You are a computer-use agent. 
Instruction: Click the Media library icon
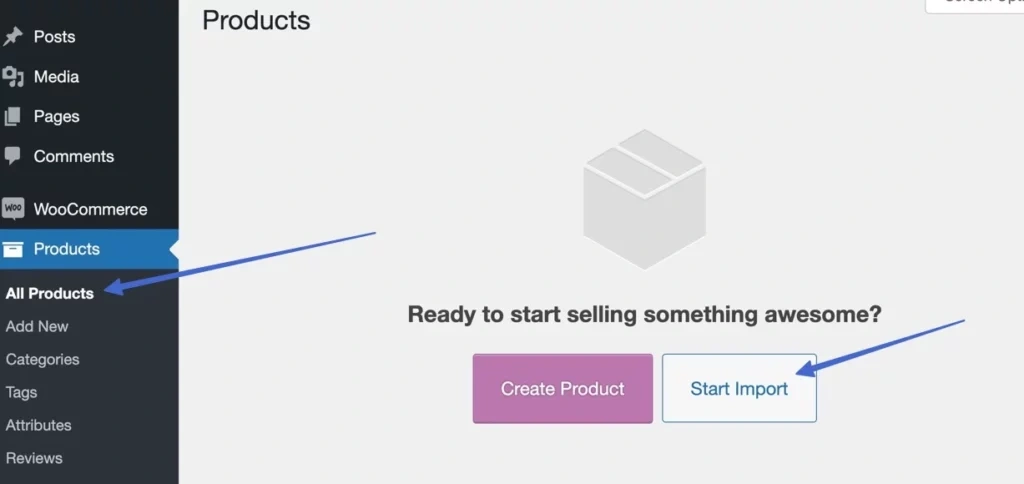(12, 77)
